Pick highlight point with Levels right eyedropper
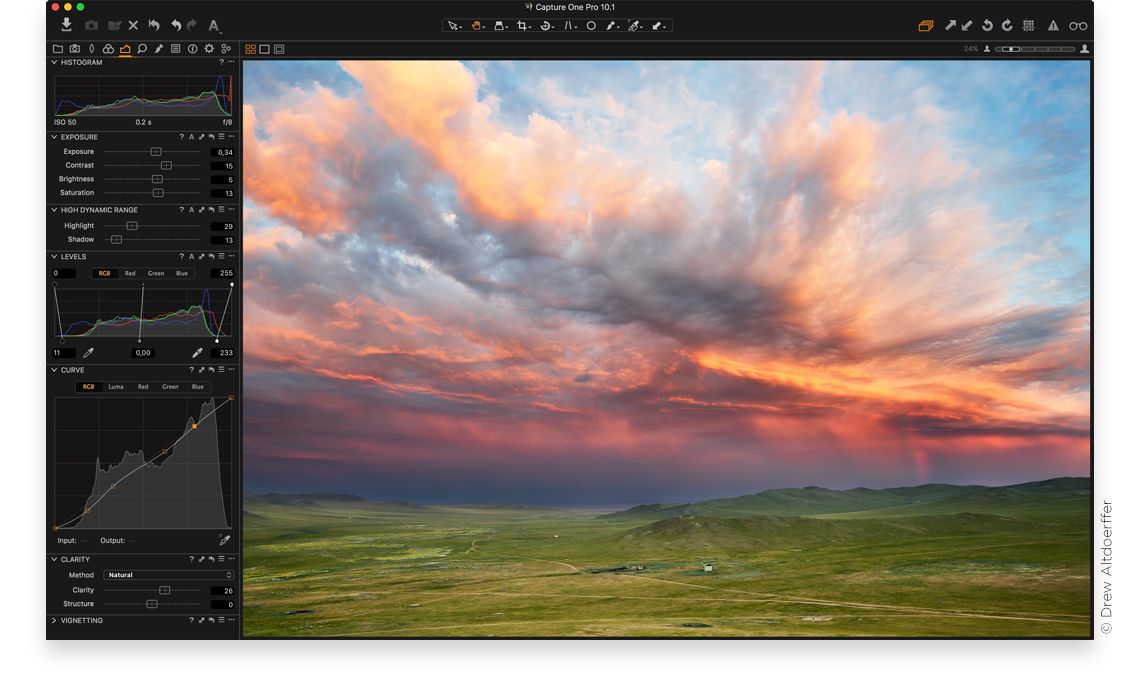This screenshot has height=684, width=1140. click(x=197, y=353)
